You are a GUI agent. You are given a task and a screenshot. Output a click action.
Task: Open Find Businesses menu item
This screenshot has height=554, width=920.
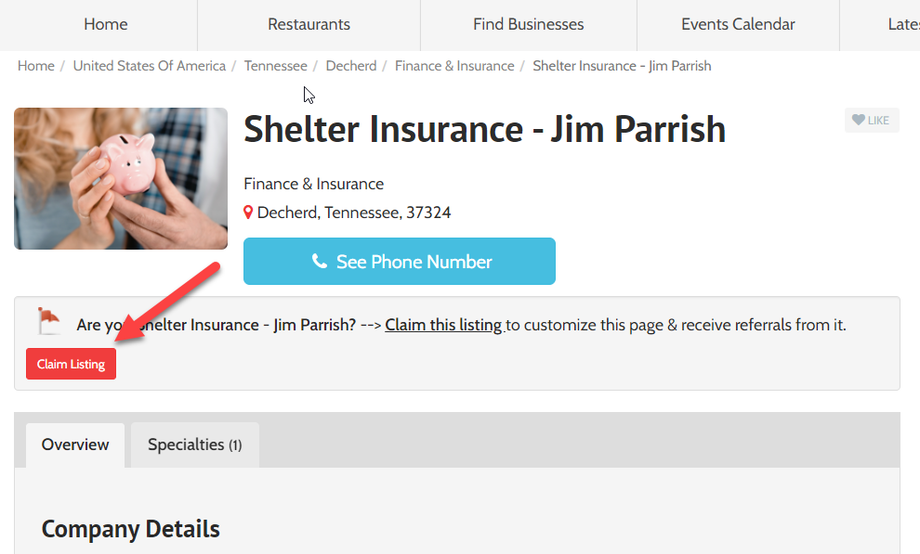click(528, 24)
